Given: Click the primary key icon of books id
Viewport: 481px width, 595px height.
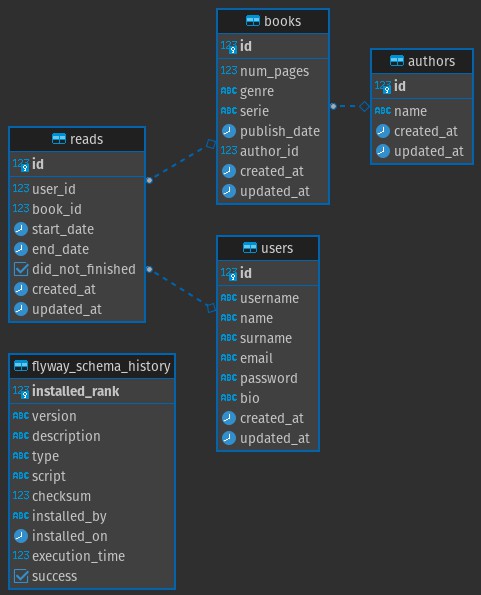Looking at the screenshot, I should pyautogui.click(x=229, y=46).
